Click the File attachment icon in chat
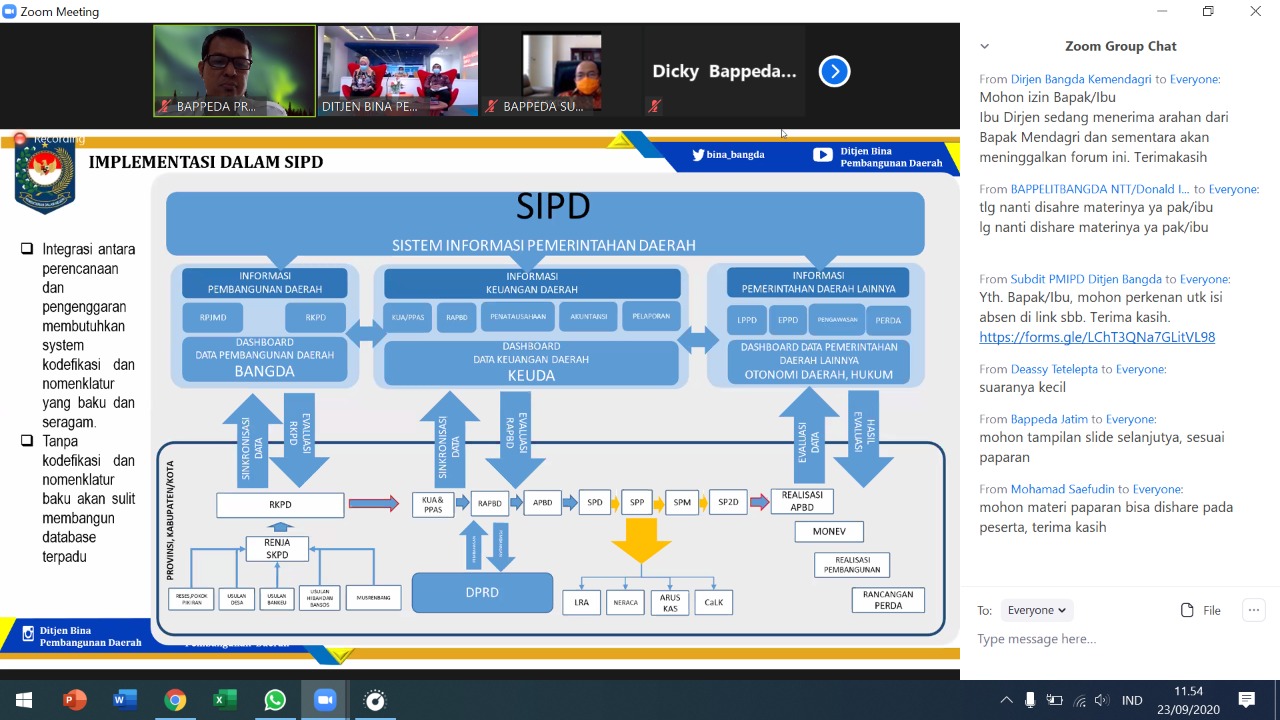The image size is (1280, 720). point(1200,610)
